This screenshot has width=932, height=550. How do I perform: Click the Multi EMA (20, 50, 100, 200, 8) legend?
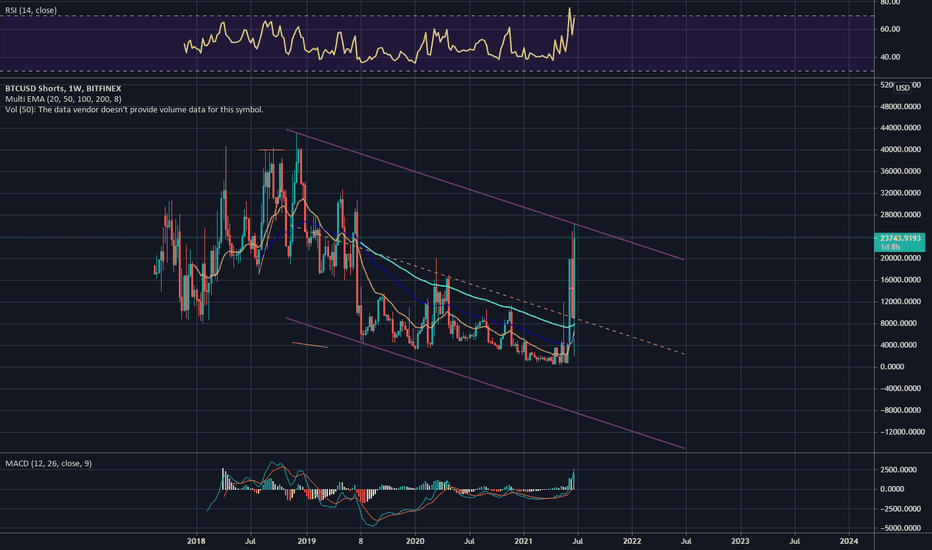click(x=63, y=99)
